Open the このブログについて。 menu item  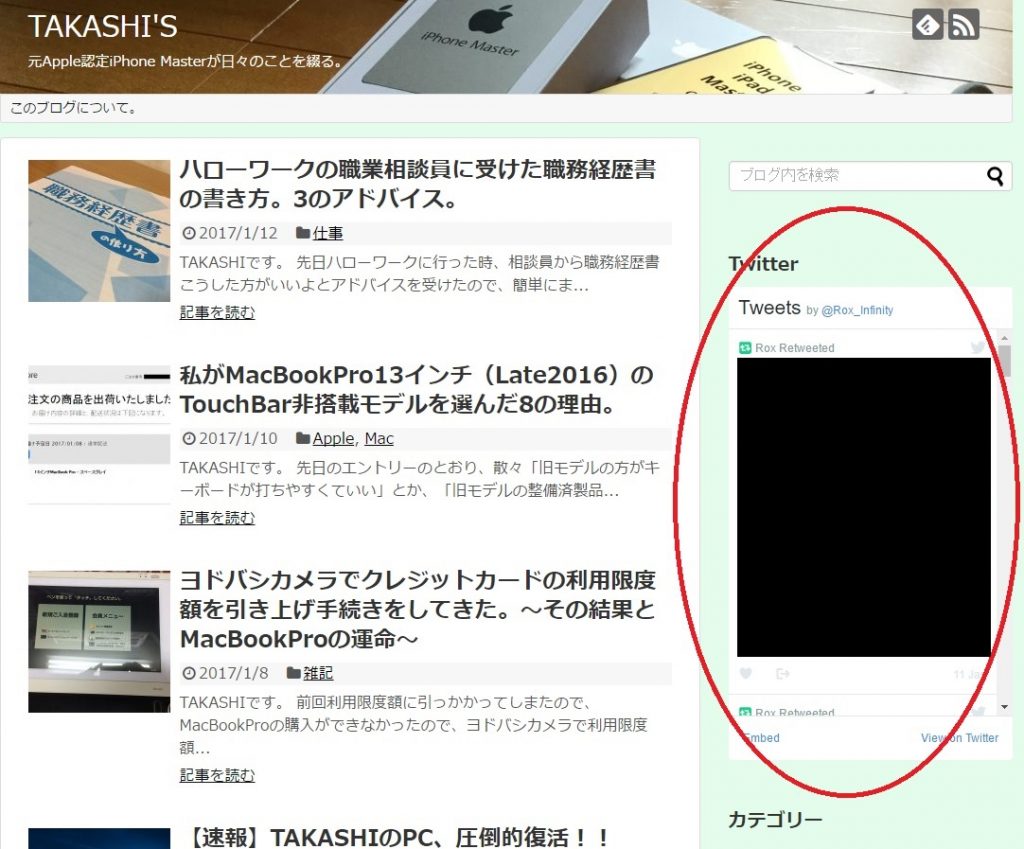click(73, 108)
